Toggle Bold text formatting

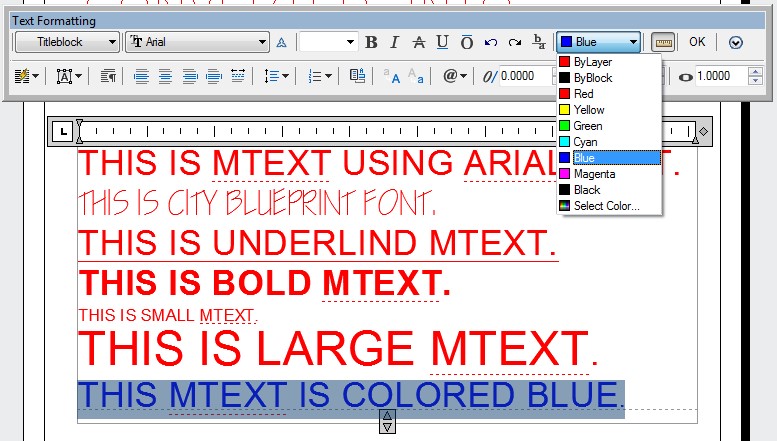point(372,42)
